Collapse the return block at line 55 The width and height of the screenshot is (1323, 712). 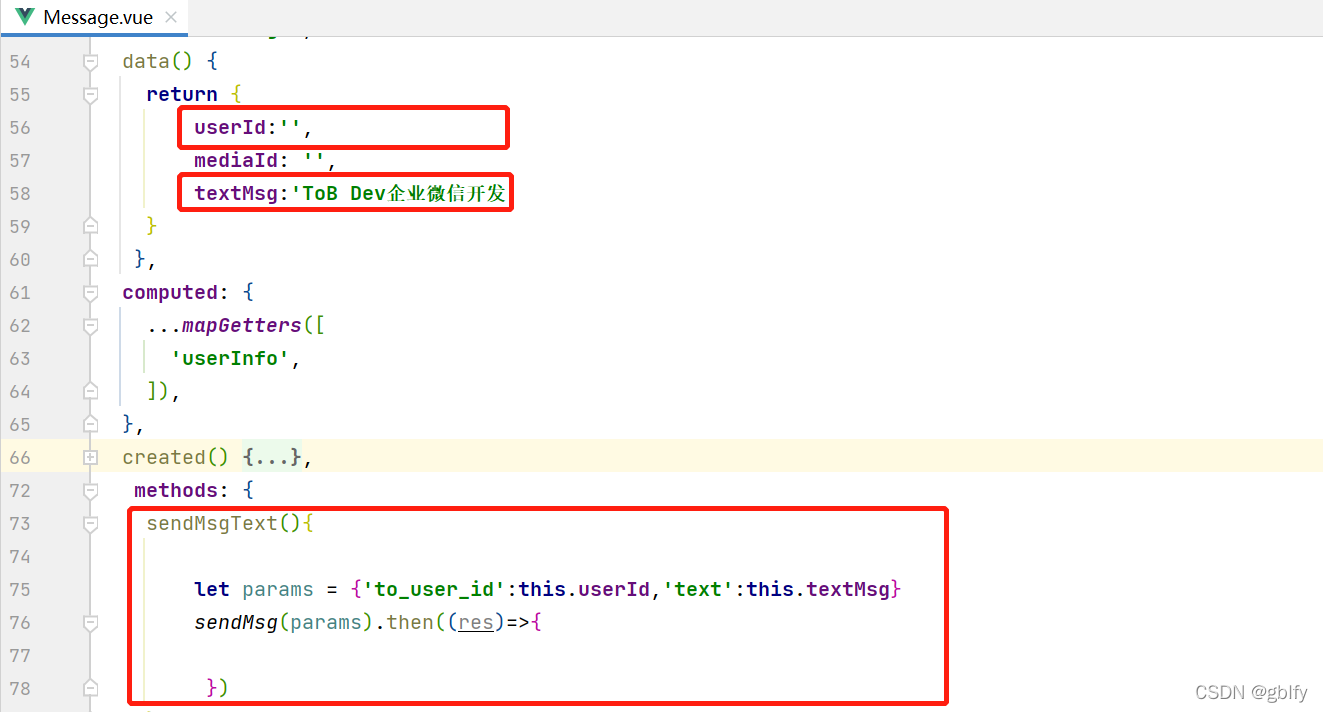[91, 95]
